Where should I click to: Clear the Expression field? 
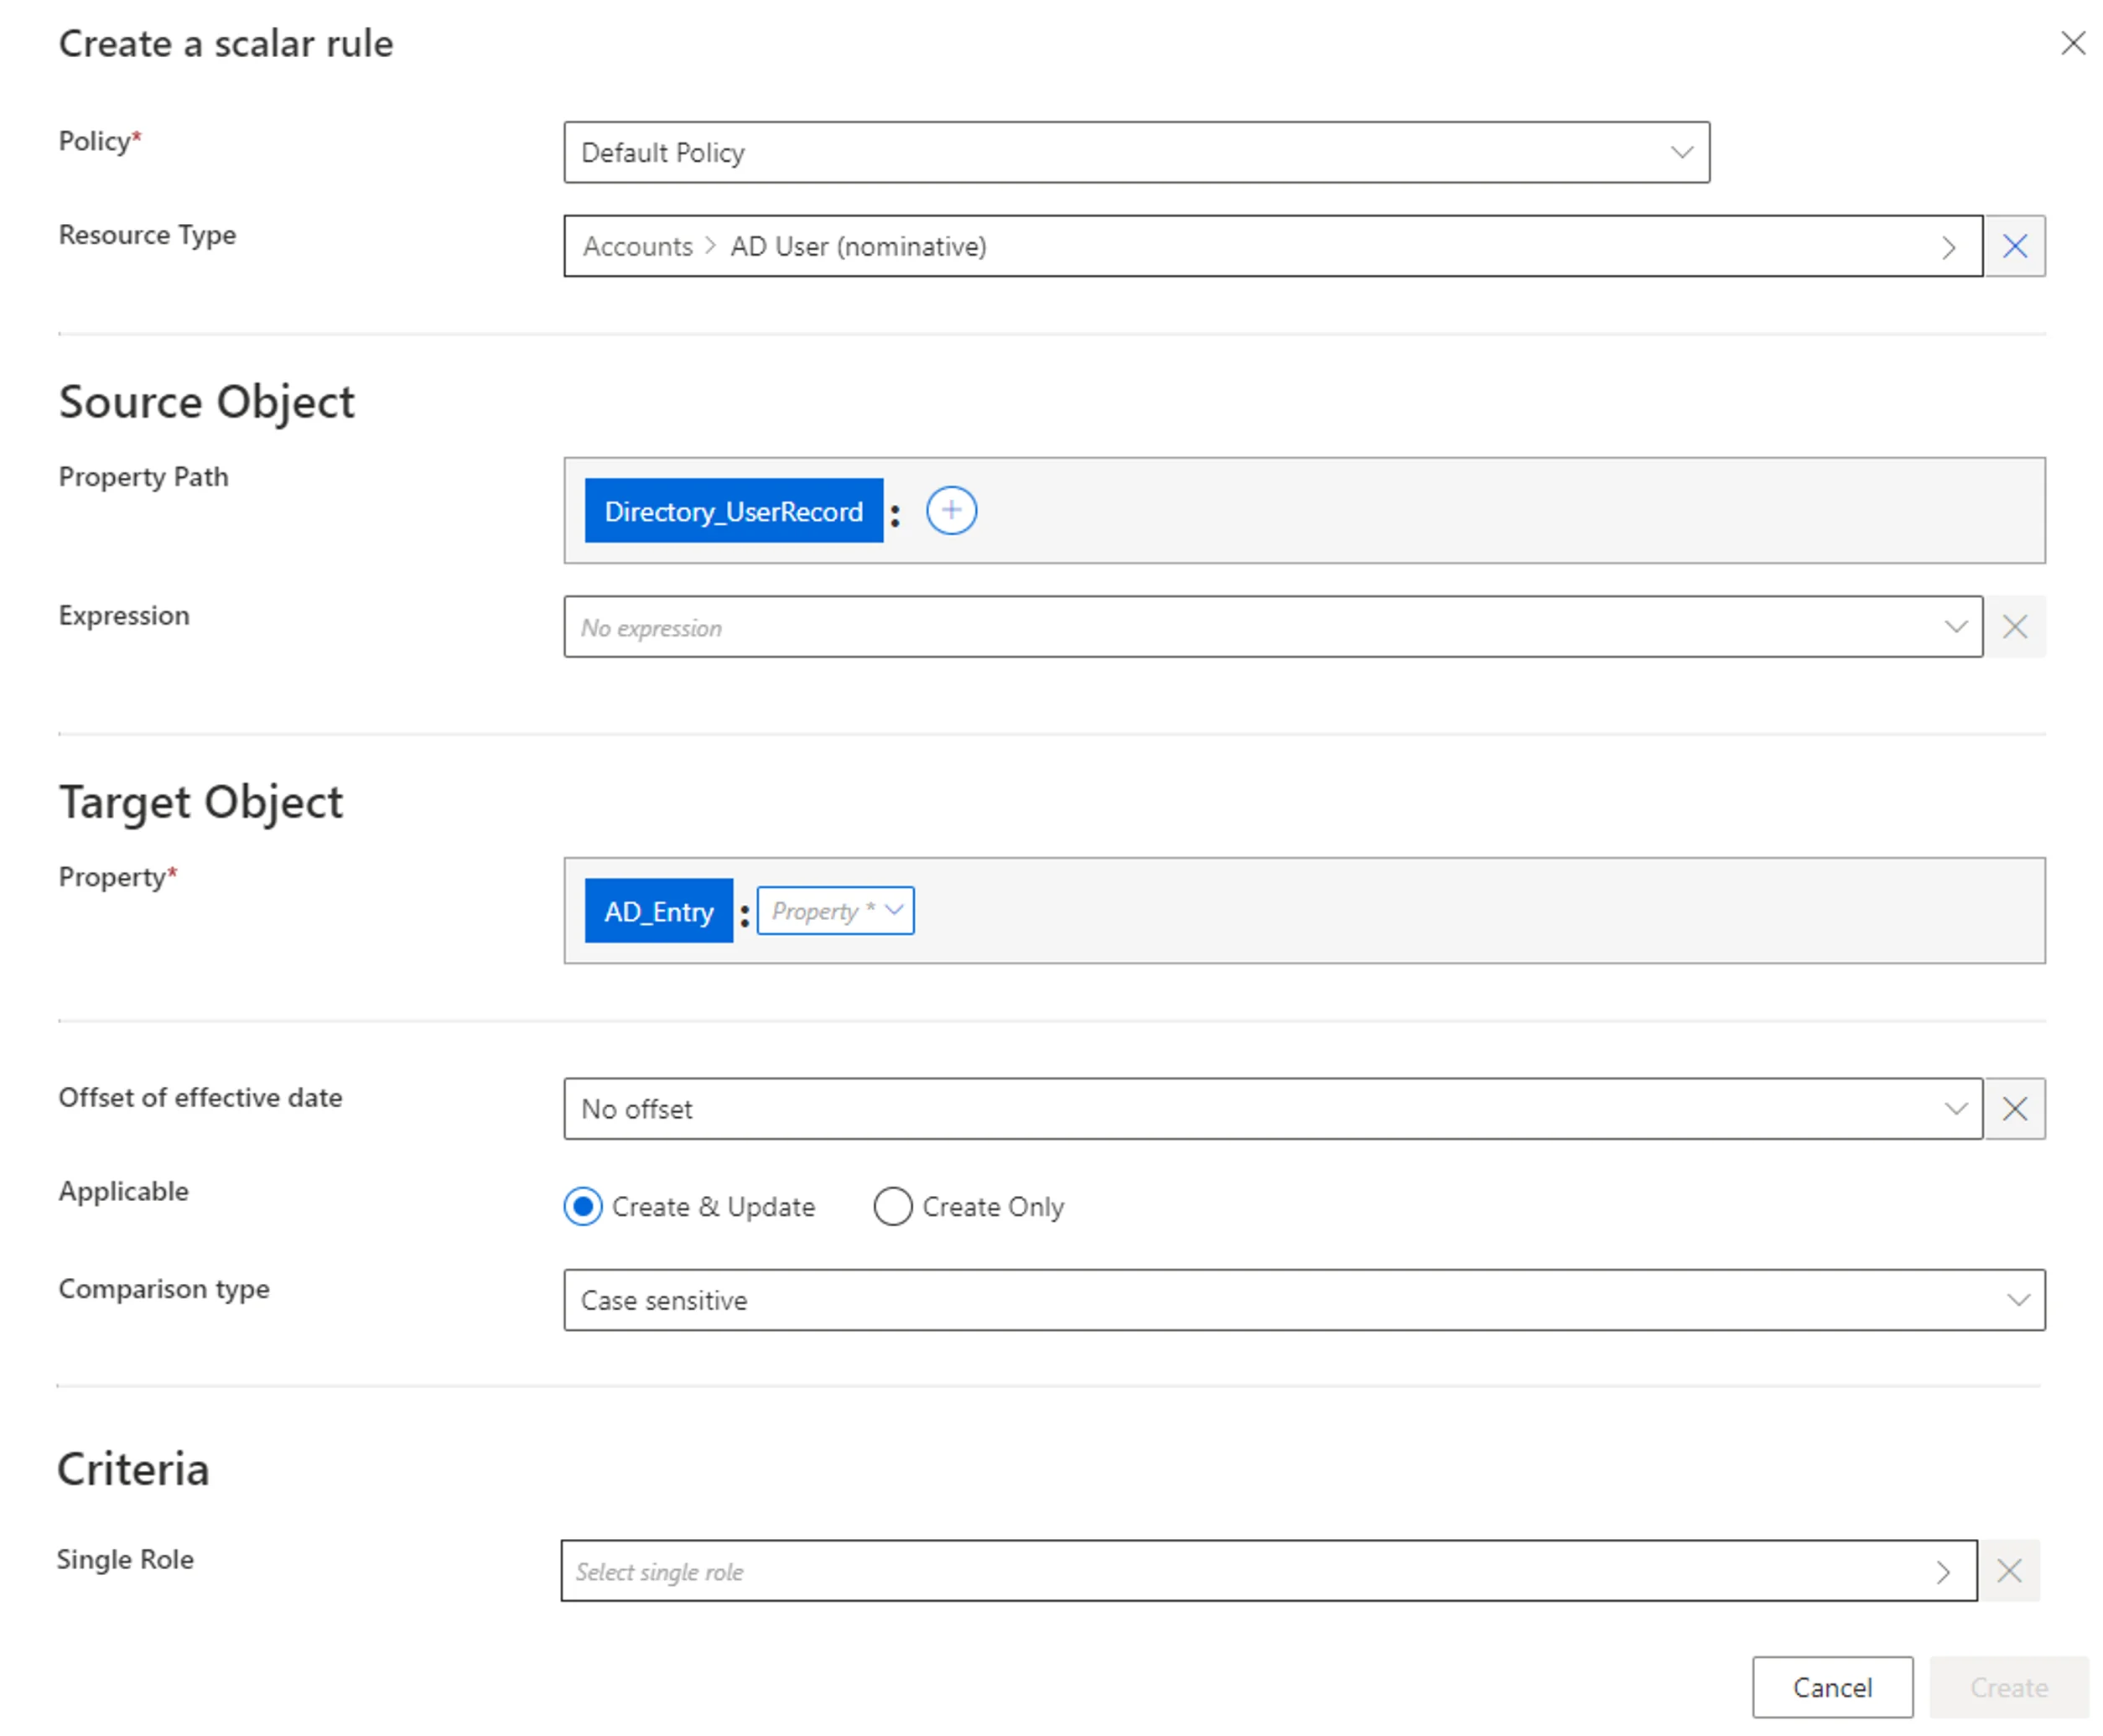tap(2014, 627)
